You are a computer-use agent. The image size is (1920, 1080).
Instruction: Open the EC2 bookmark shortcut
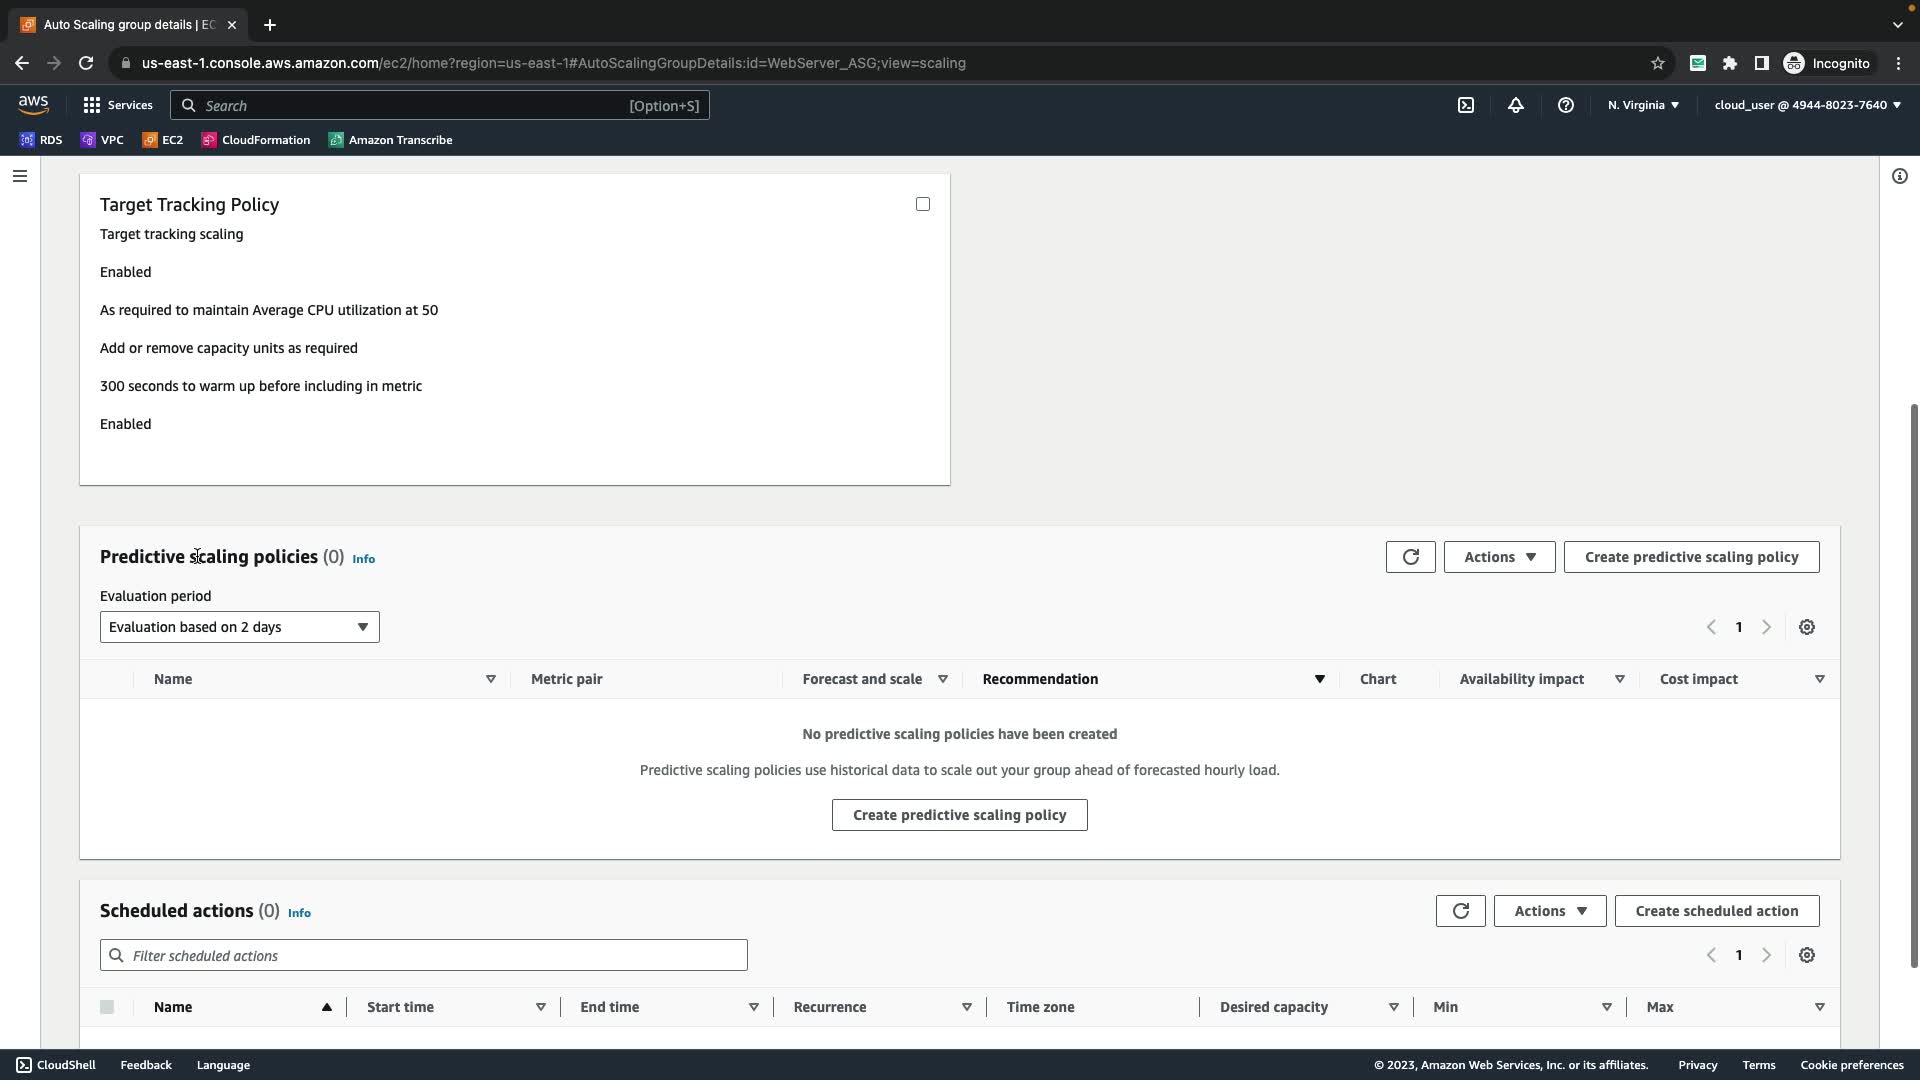(x=162, y=140)
